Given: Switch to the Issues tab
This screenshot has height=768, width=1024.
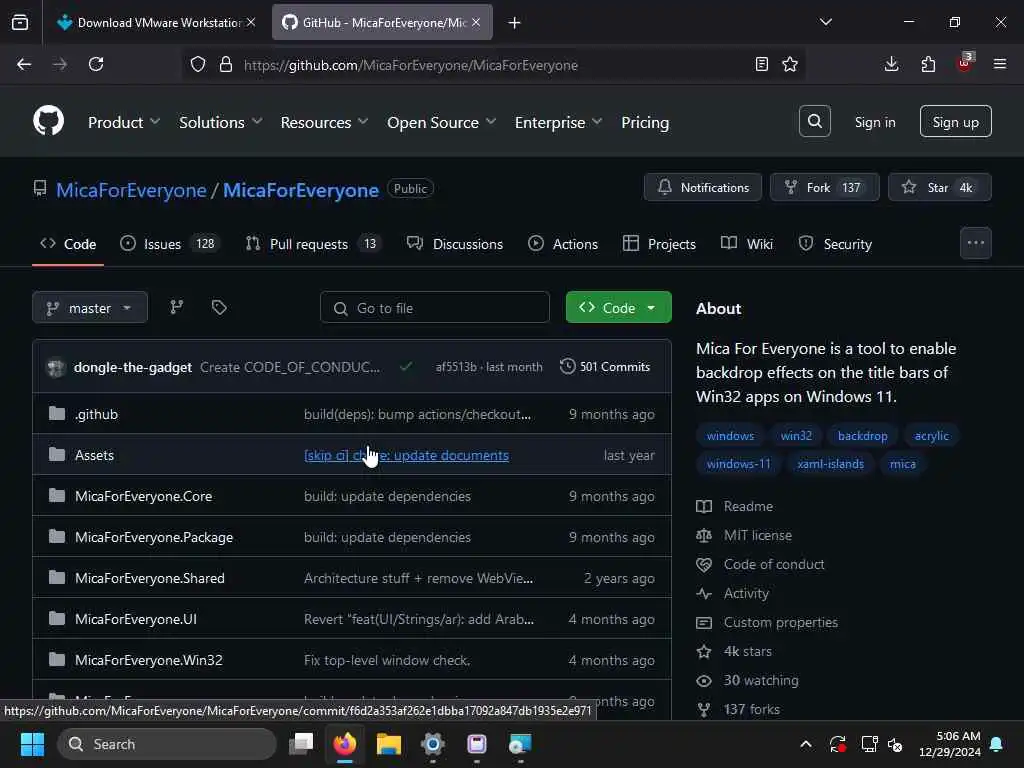Looking at the screenshot, I should 170,244.
